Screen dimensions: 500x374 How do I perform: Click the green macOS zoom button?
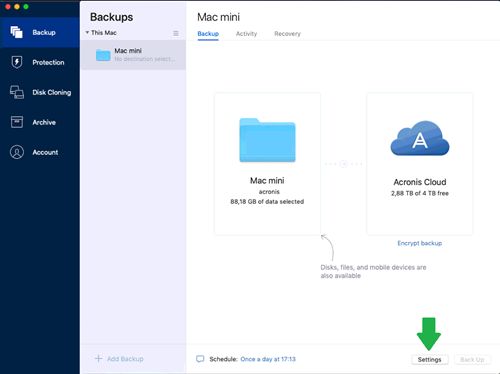point(26,7)
